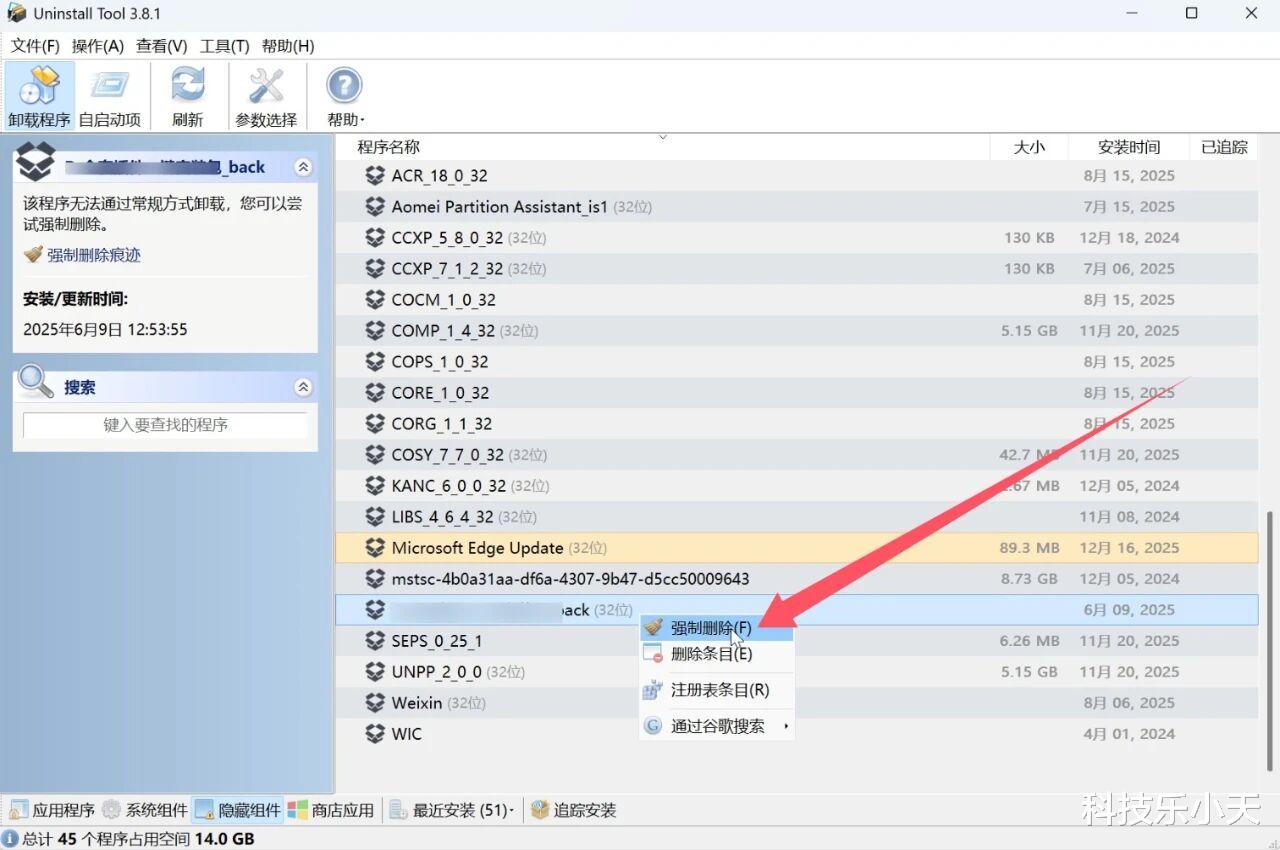Click the 6.26 MB size cell

[1029, 641]
